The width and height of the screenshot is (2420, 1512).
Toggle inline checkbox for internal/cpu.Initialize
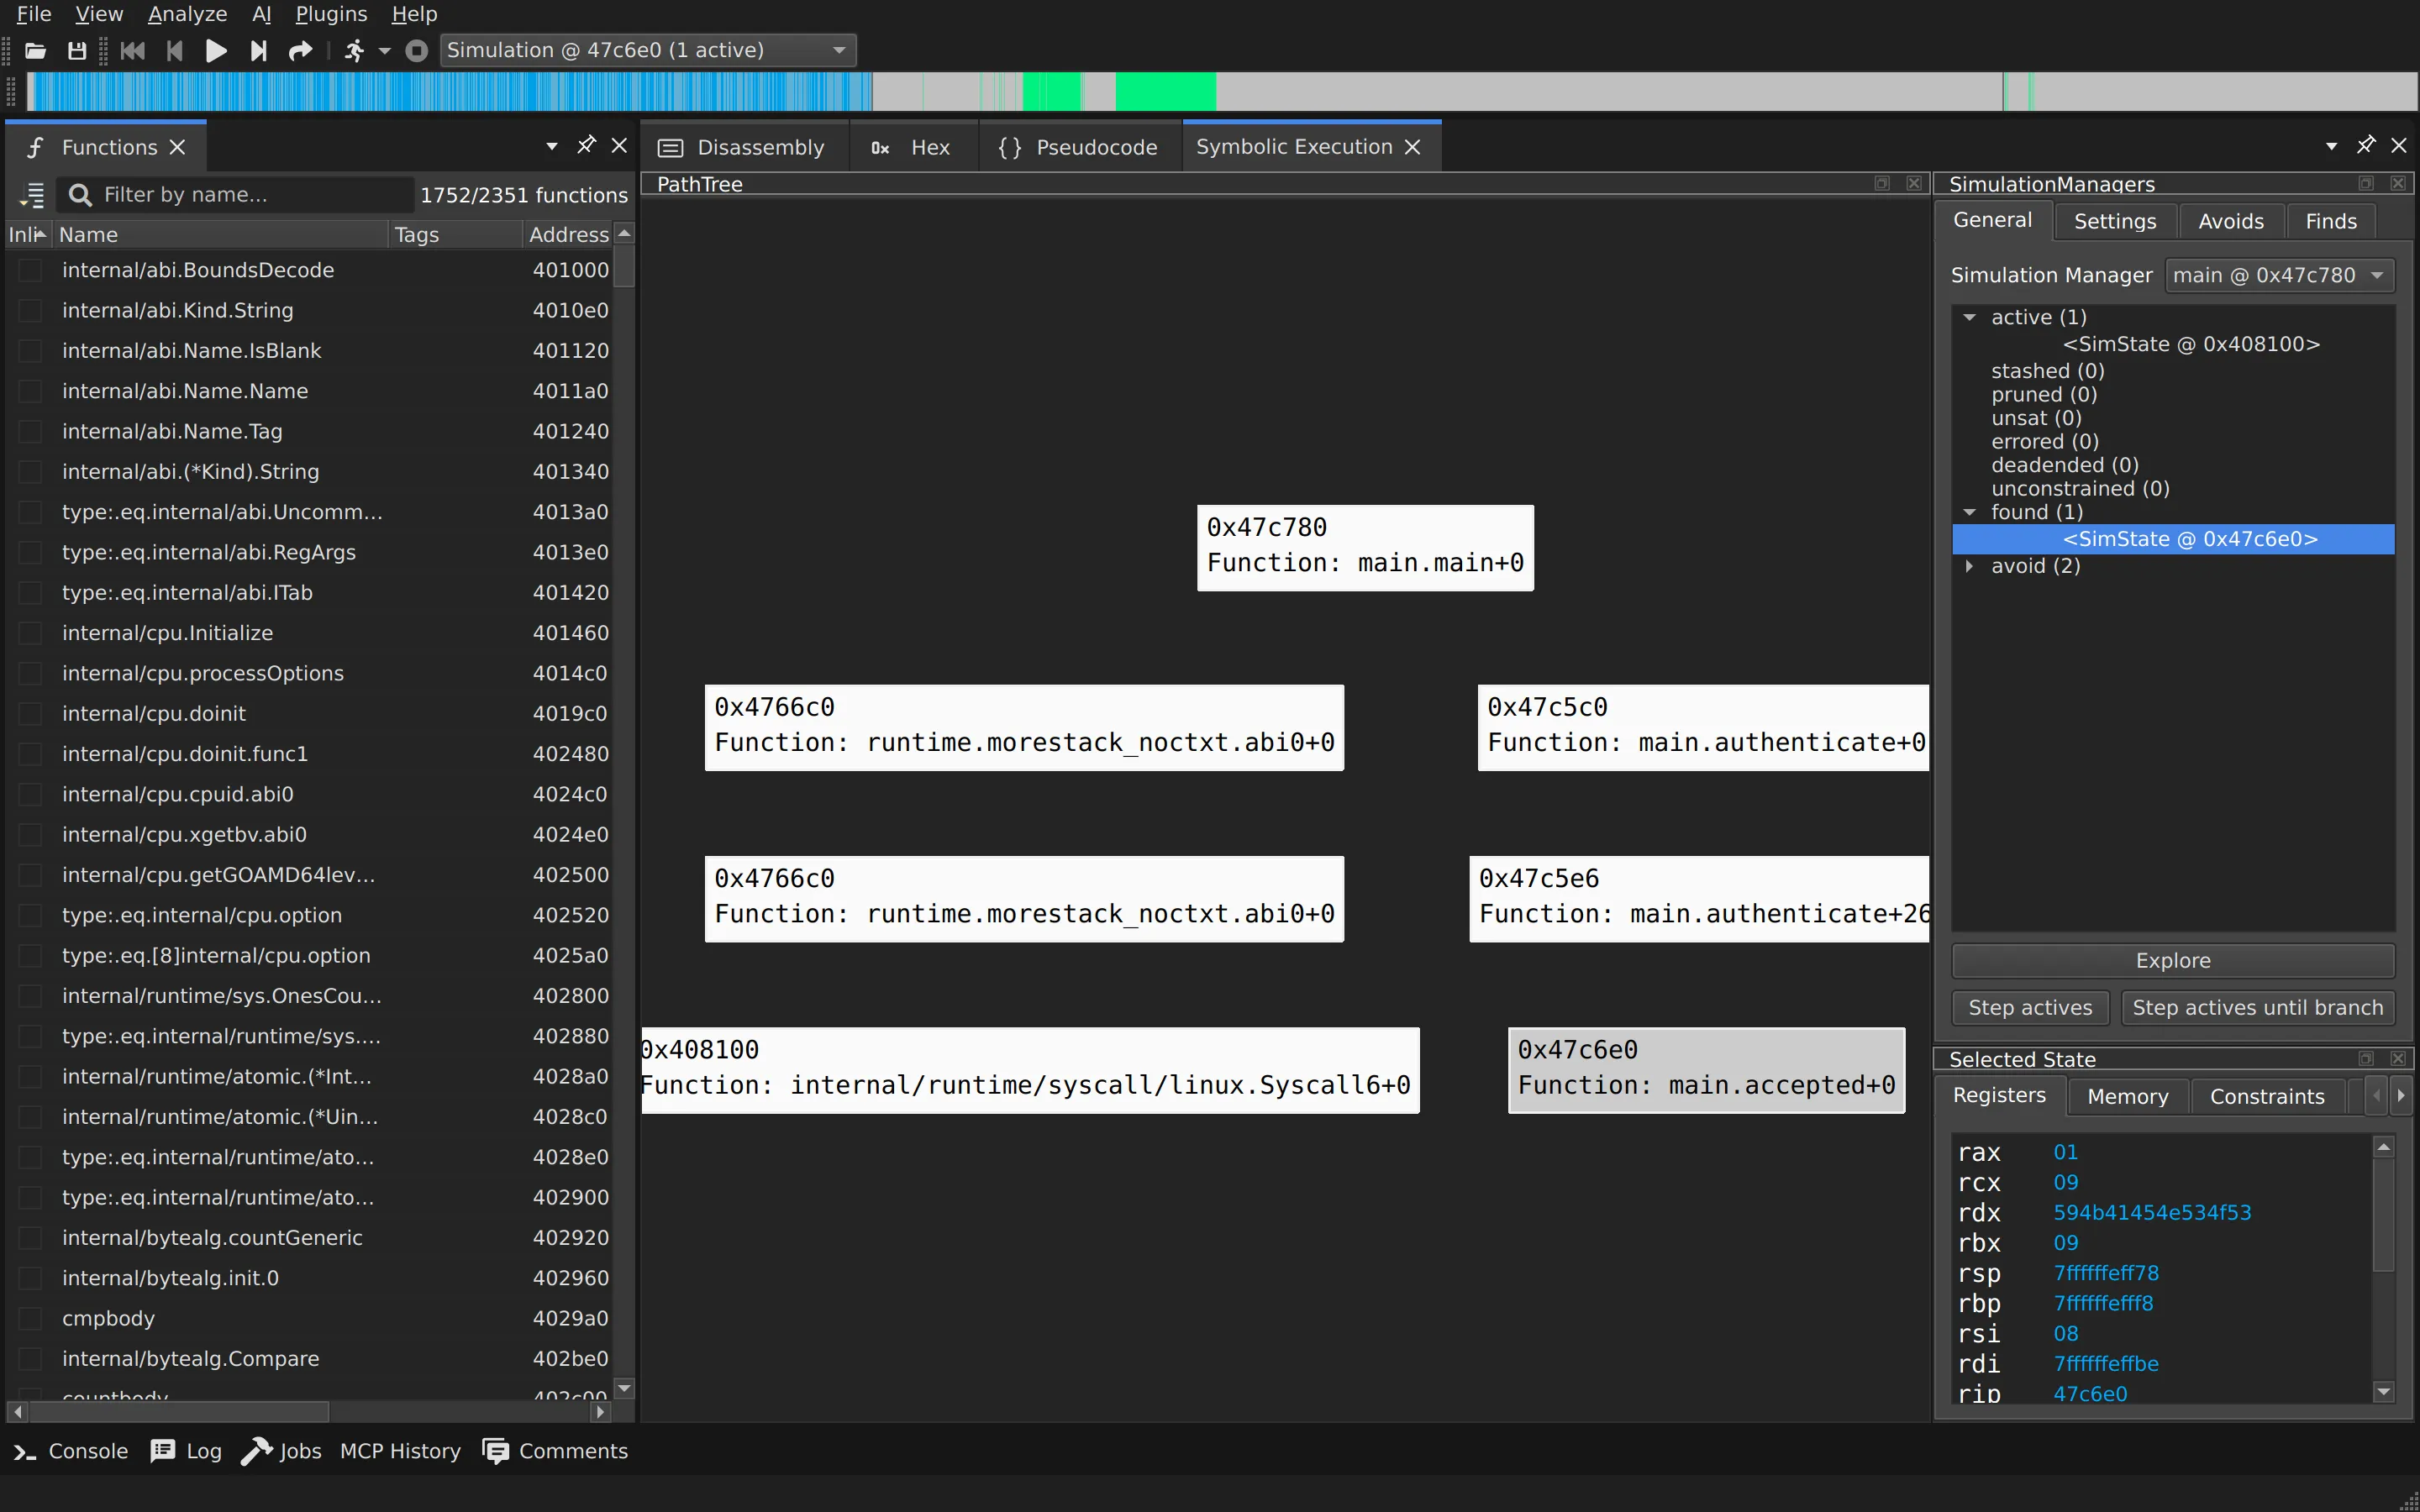pos(31,633)
